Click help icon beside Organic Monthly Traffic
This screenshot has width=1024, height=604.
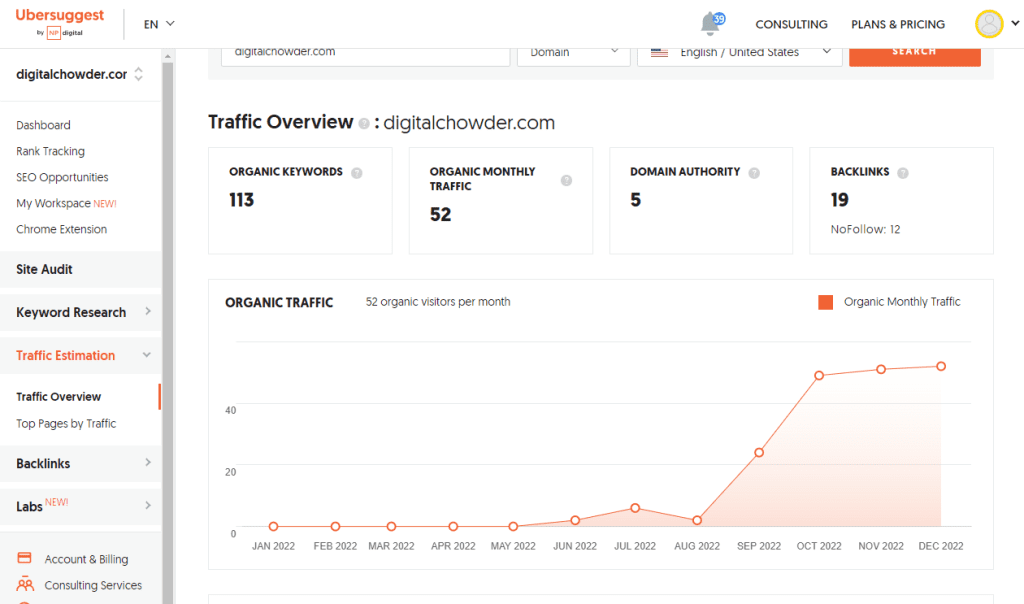[x=566, y=180]
